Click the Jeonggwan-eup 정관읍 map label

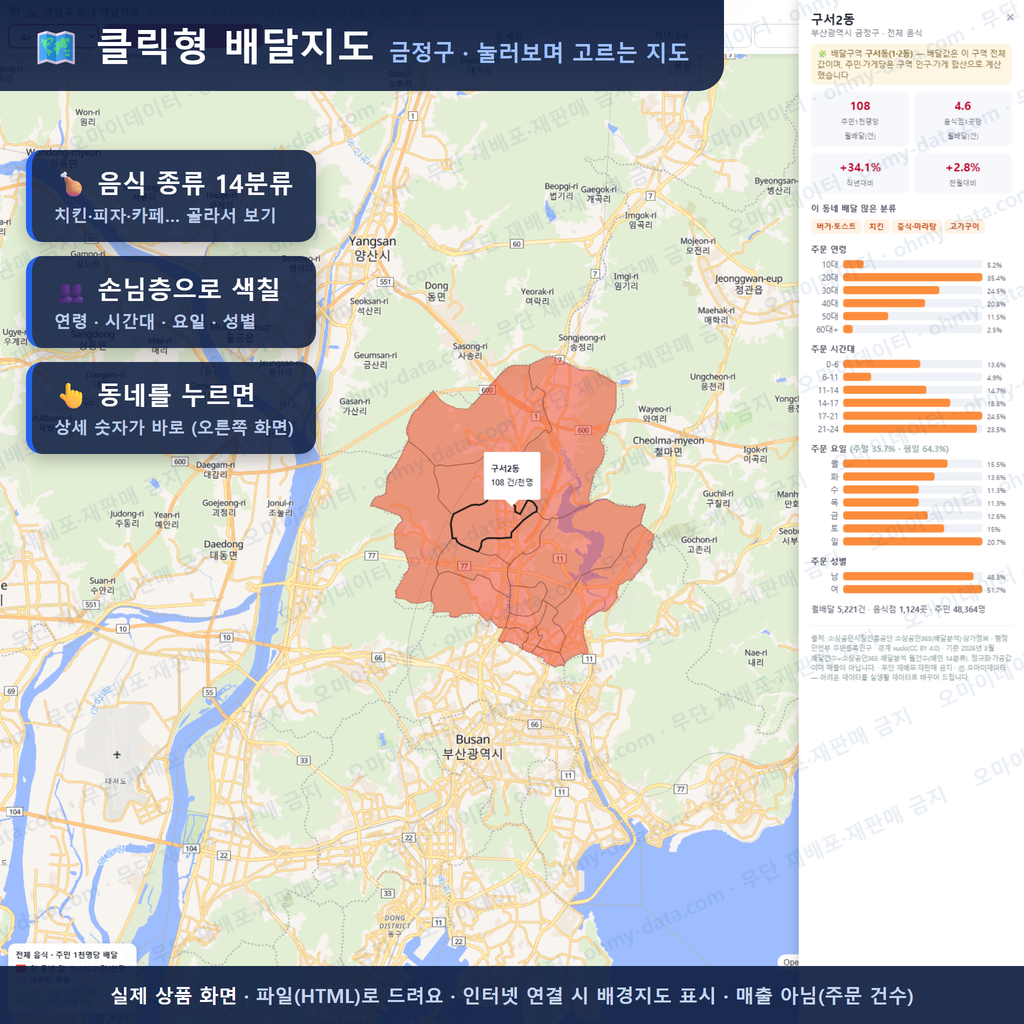coord(748,284)
